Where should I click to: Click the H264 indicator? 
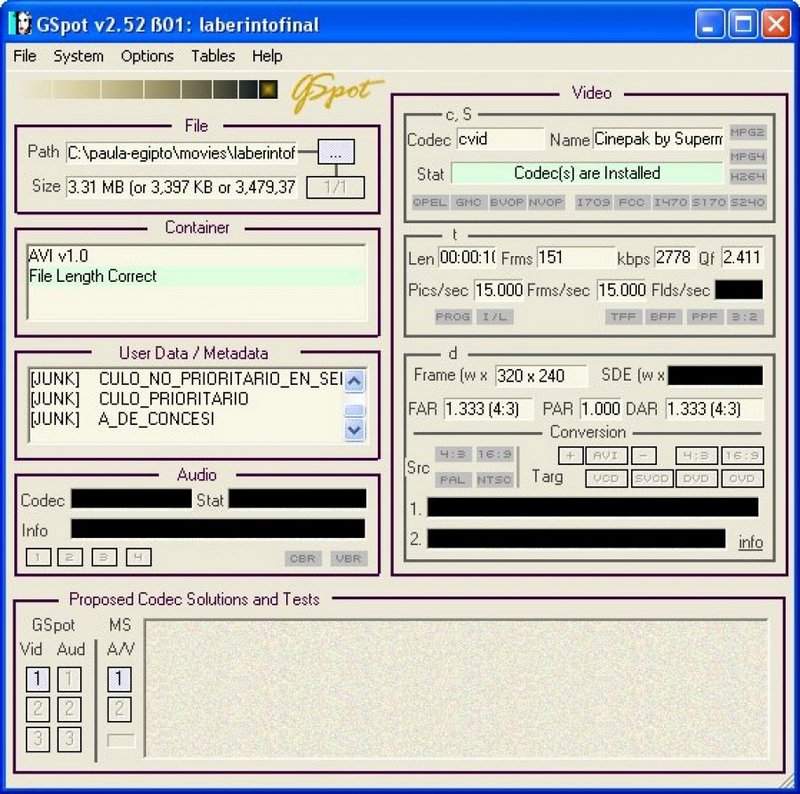747,177
